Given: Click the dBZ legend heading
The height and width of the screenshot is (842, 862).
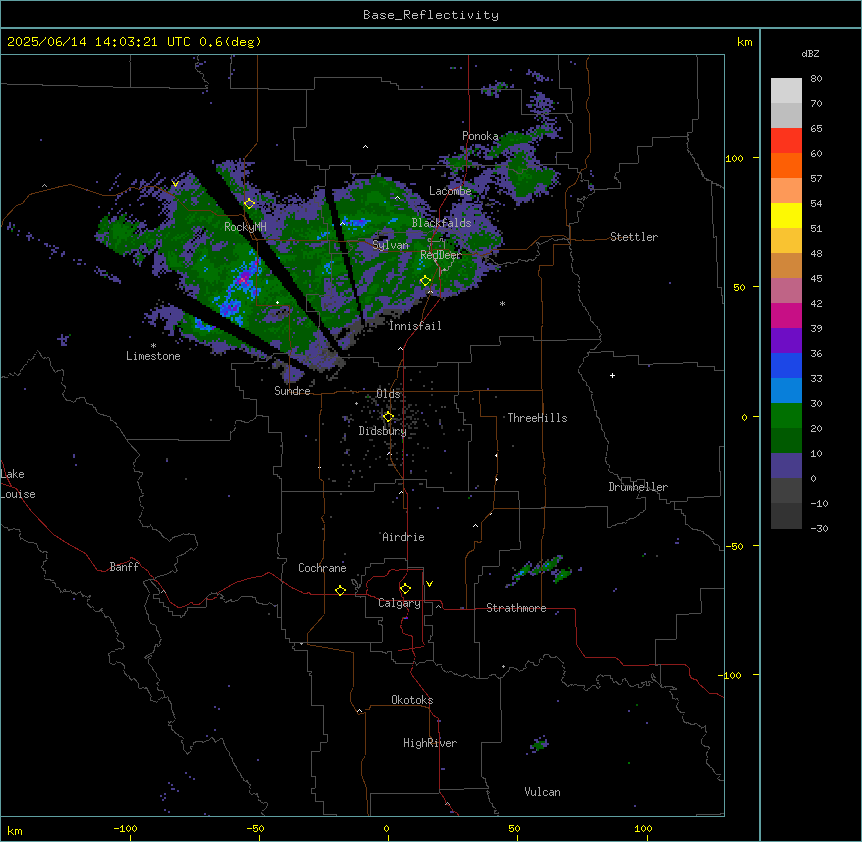Looking at the screenshot, I should coord(810,54).
